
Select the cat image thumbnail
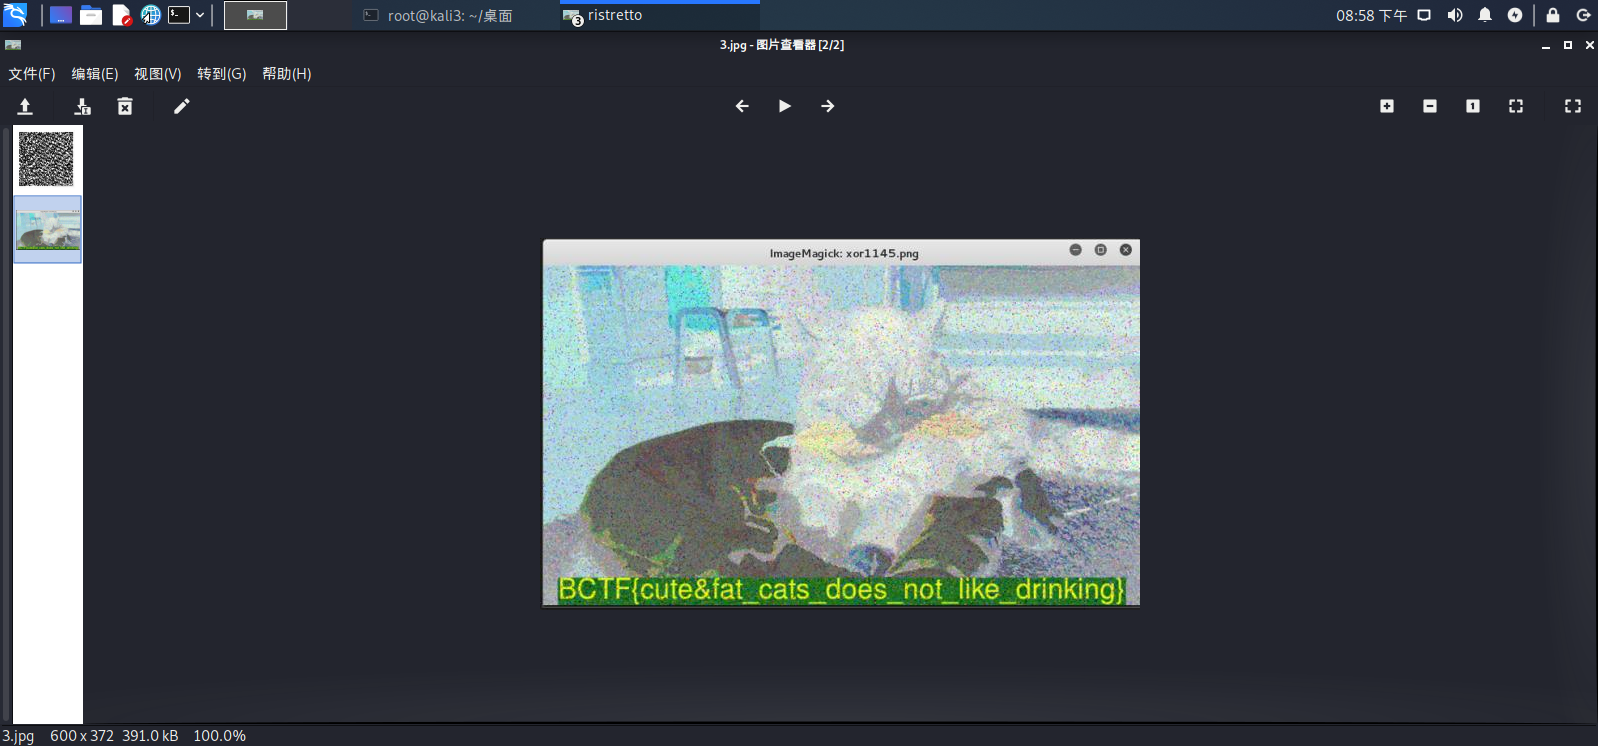48,230
